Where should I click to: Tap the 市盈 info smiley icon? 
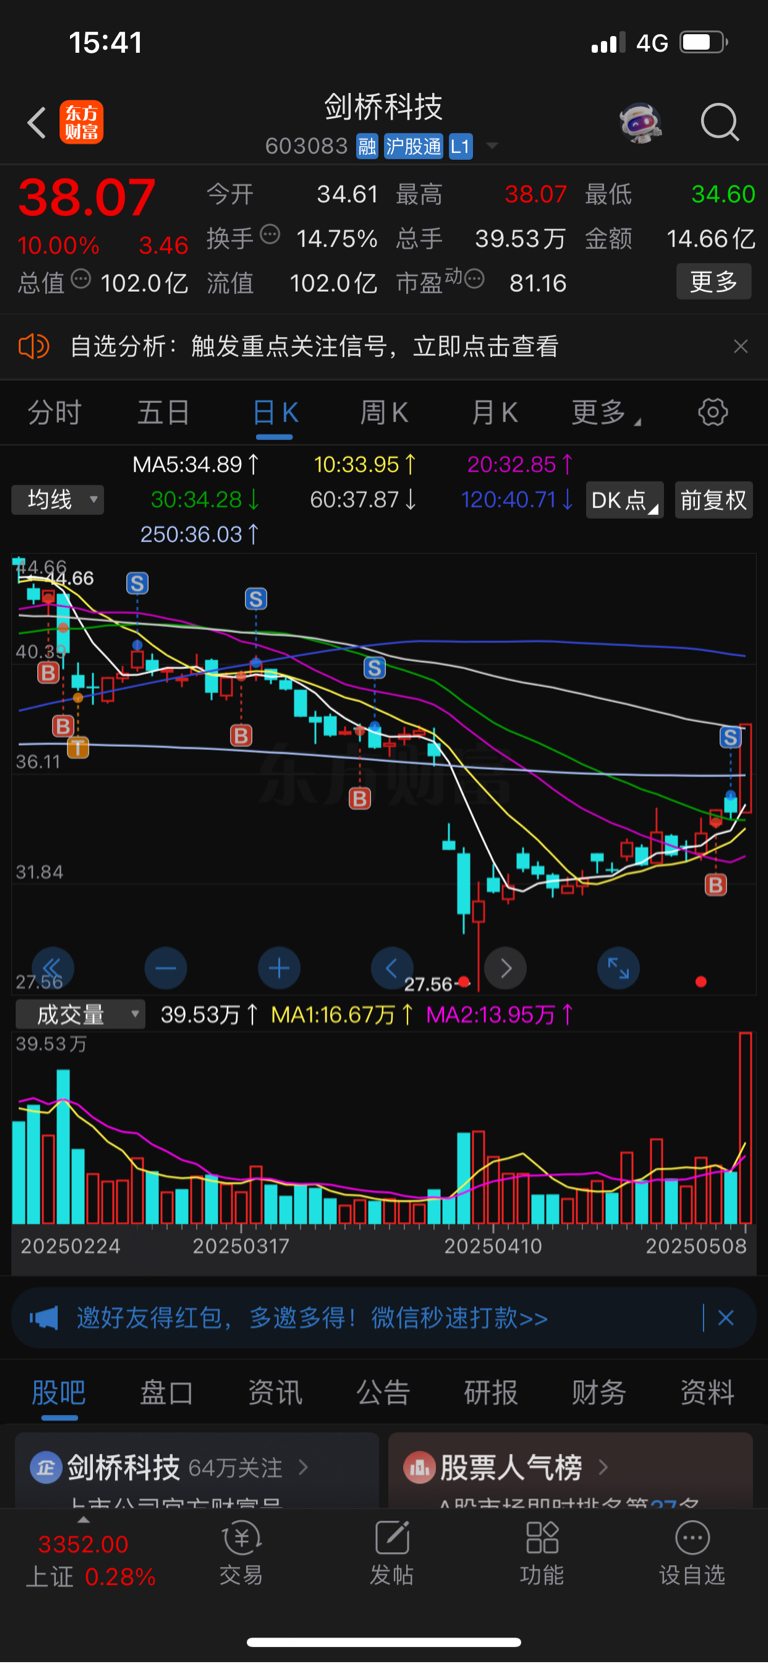pyautogui.click(x=474, y=279)
